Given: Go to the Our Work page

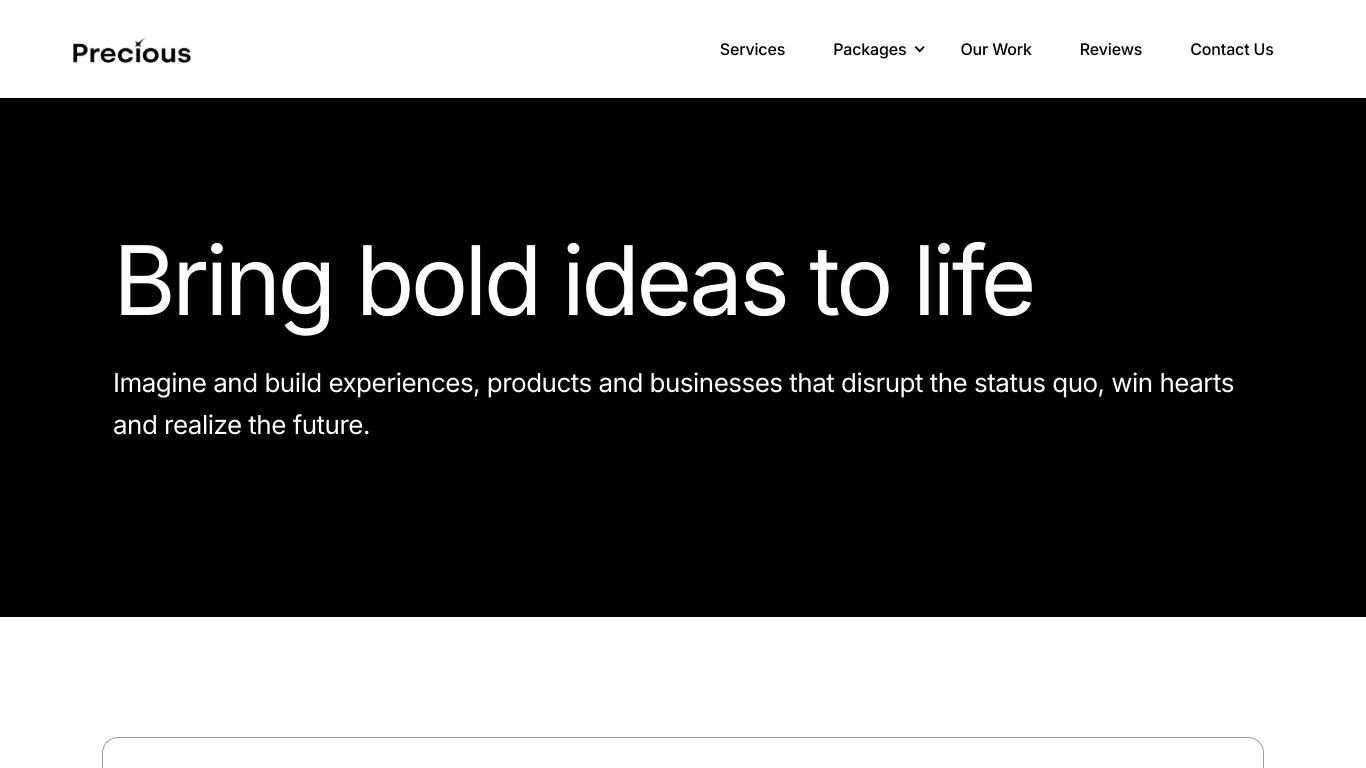Looking at the screenshot, I should coord(996,49).
